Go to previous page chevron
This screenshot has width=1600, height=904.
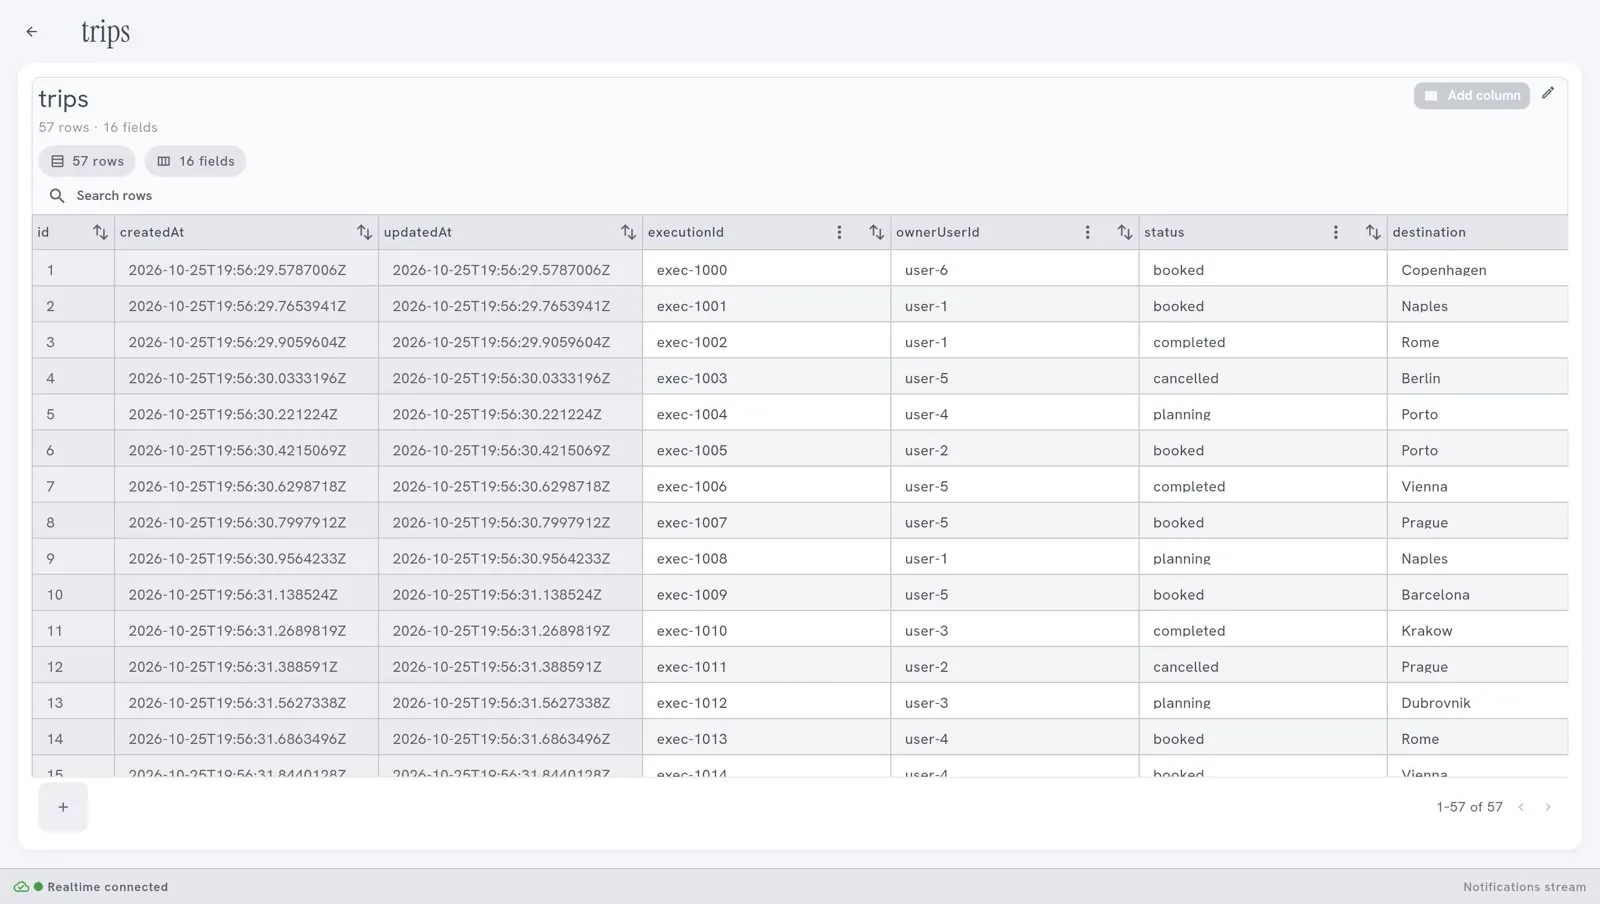(x=1521, y=807)
